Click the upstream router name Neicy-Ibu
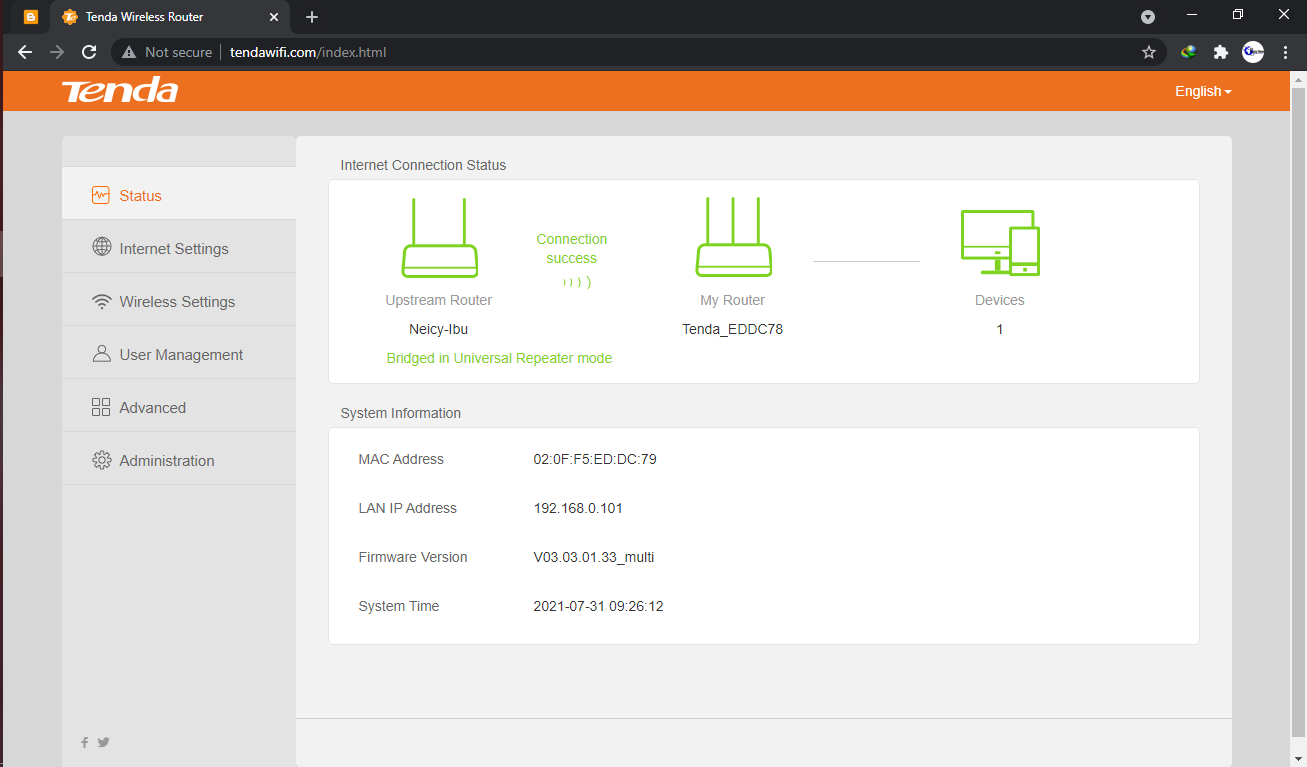This screenshot has height=767, width=1307. coord(438,329)
